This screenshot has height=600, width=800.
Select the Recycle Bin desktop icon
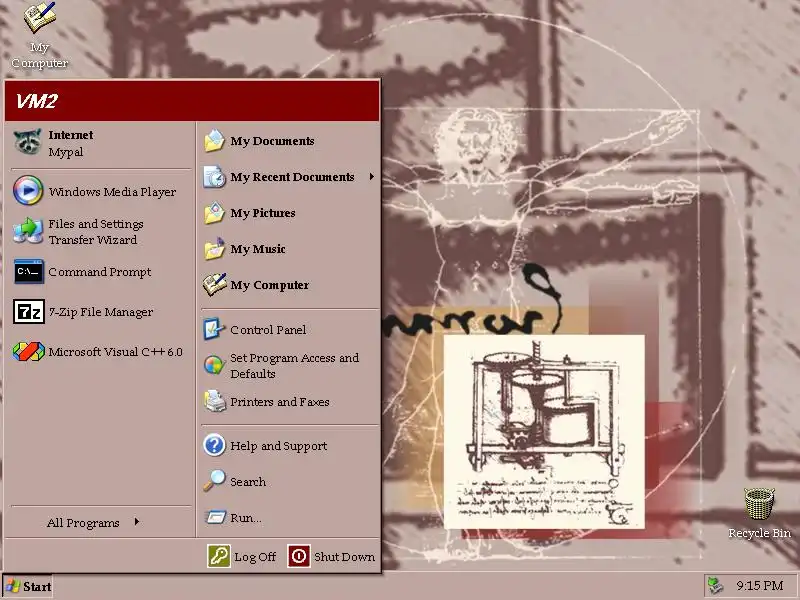[x=760, y=504]
